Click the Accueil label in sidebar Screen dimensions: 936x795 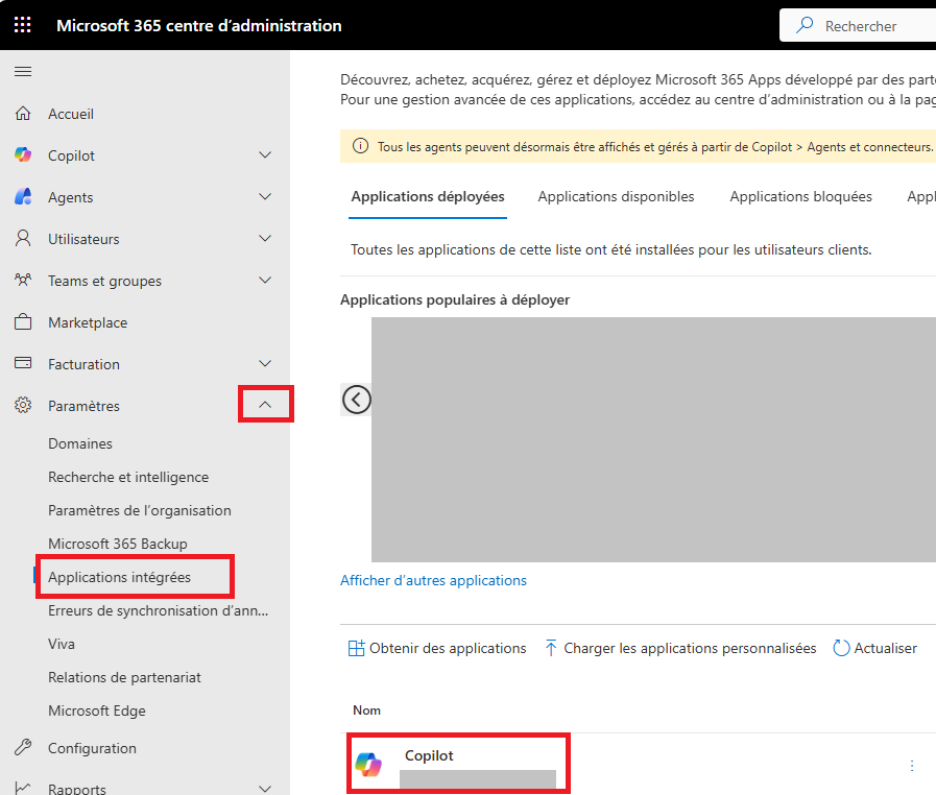pyautogui.click(x=70, y=113)
